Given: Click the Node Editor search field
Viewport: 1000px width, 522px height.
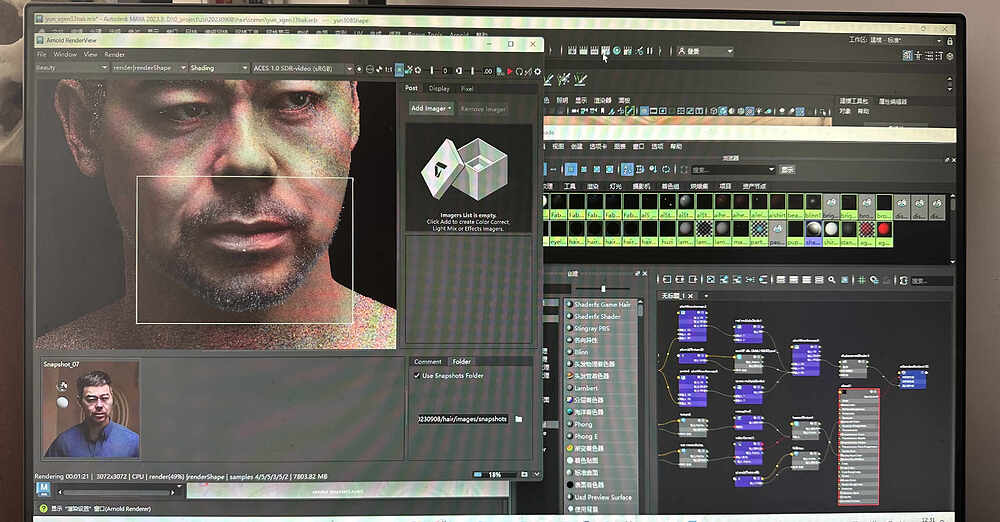Looking at the screenshot, I should coord(932,281).
